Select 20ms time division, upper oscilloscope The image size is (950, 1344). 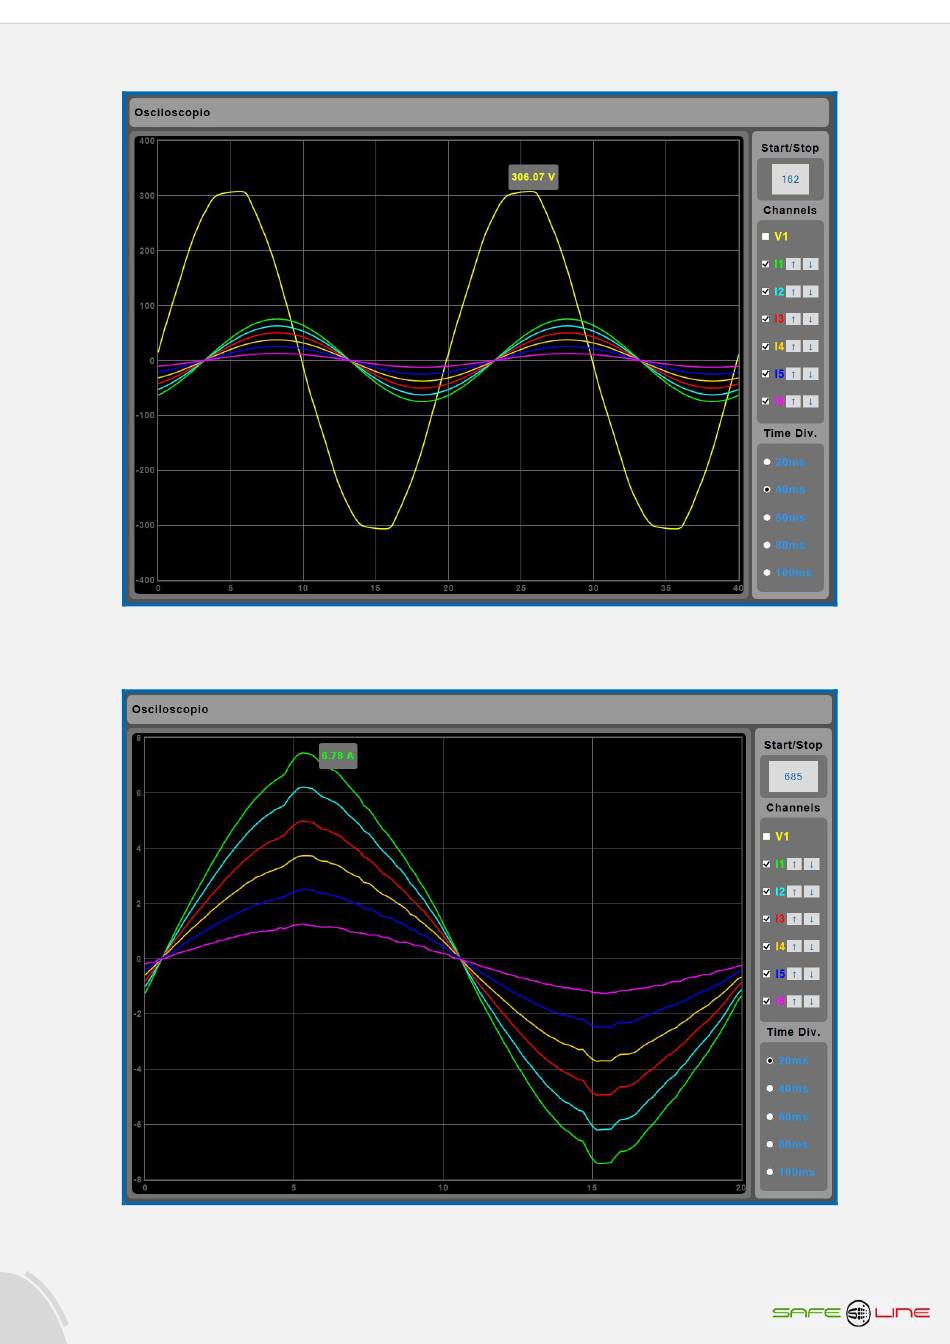767,462
